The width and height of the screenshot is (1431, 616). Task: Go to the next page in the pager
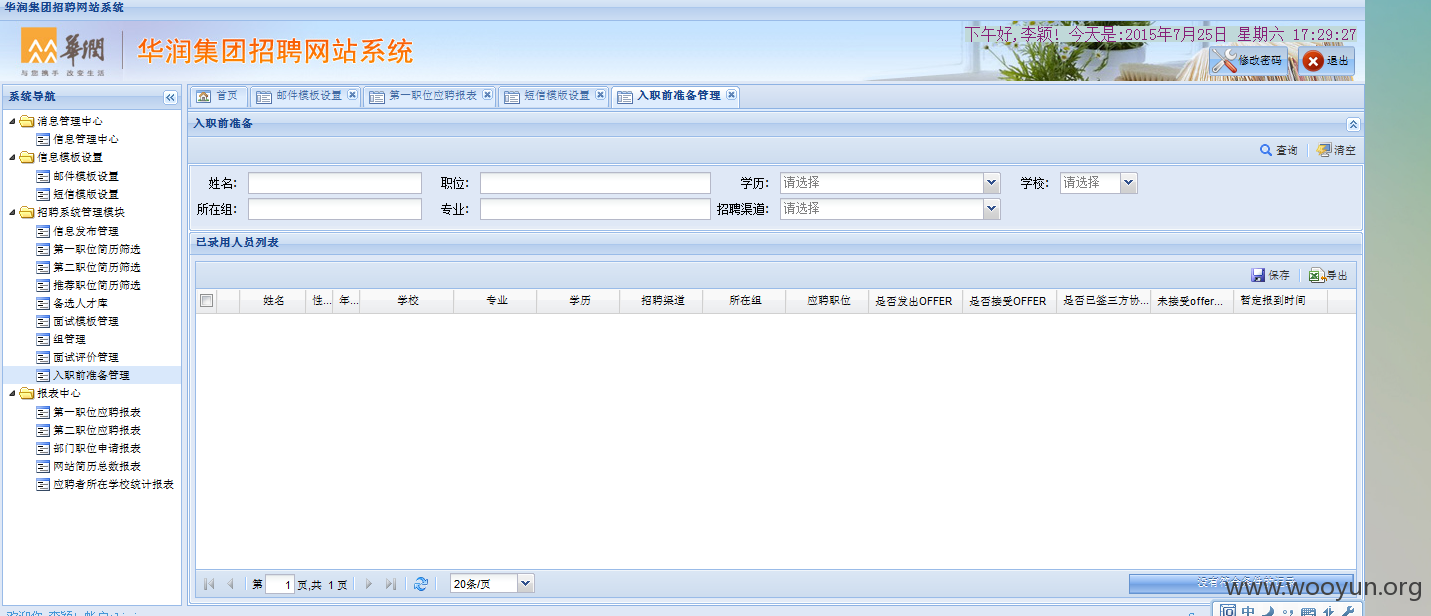369,584
